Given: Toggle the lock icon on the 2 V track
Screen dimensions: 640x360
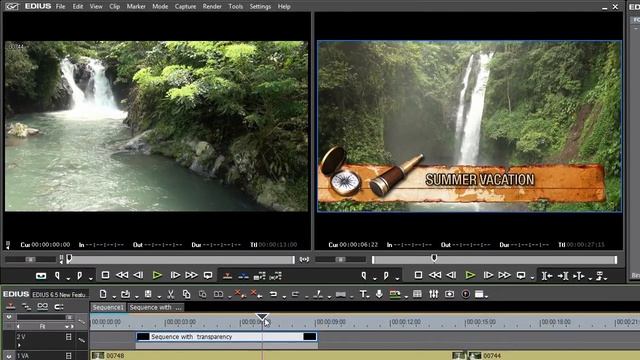Looking at the screenshot, I should [69, 337].
